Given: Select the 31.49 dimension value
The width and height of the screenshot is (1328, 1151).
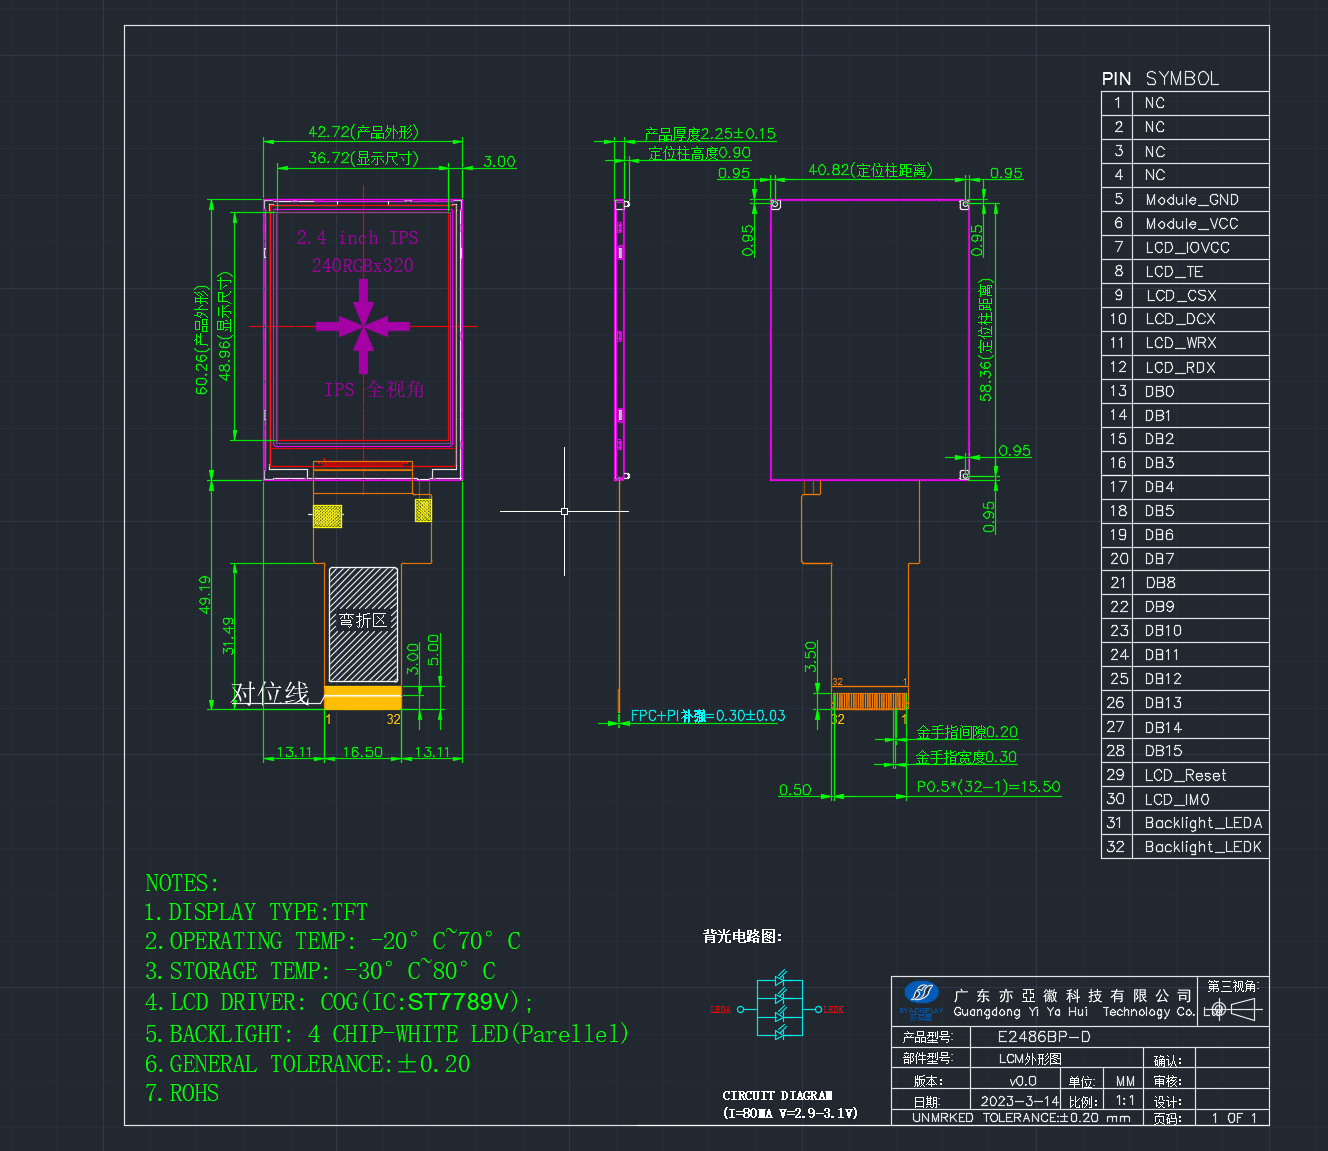Looking at the screenshot, I should pyautogui.click(x=228, y=636).
